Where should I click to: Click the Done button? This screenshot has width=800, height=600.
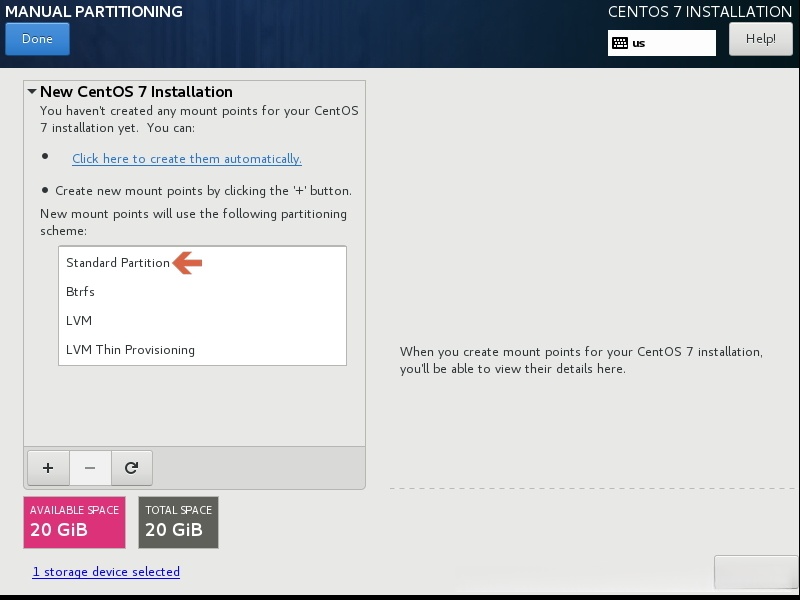(37, 39)
